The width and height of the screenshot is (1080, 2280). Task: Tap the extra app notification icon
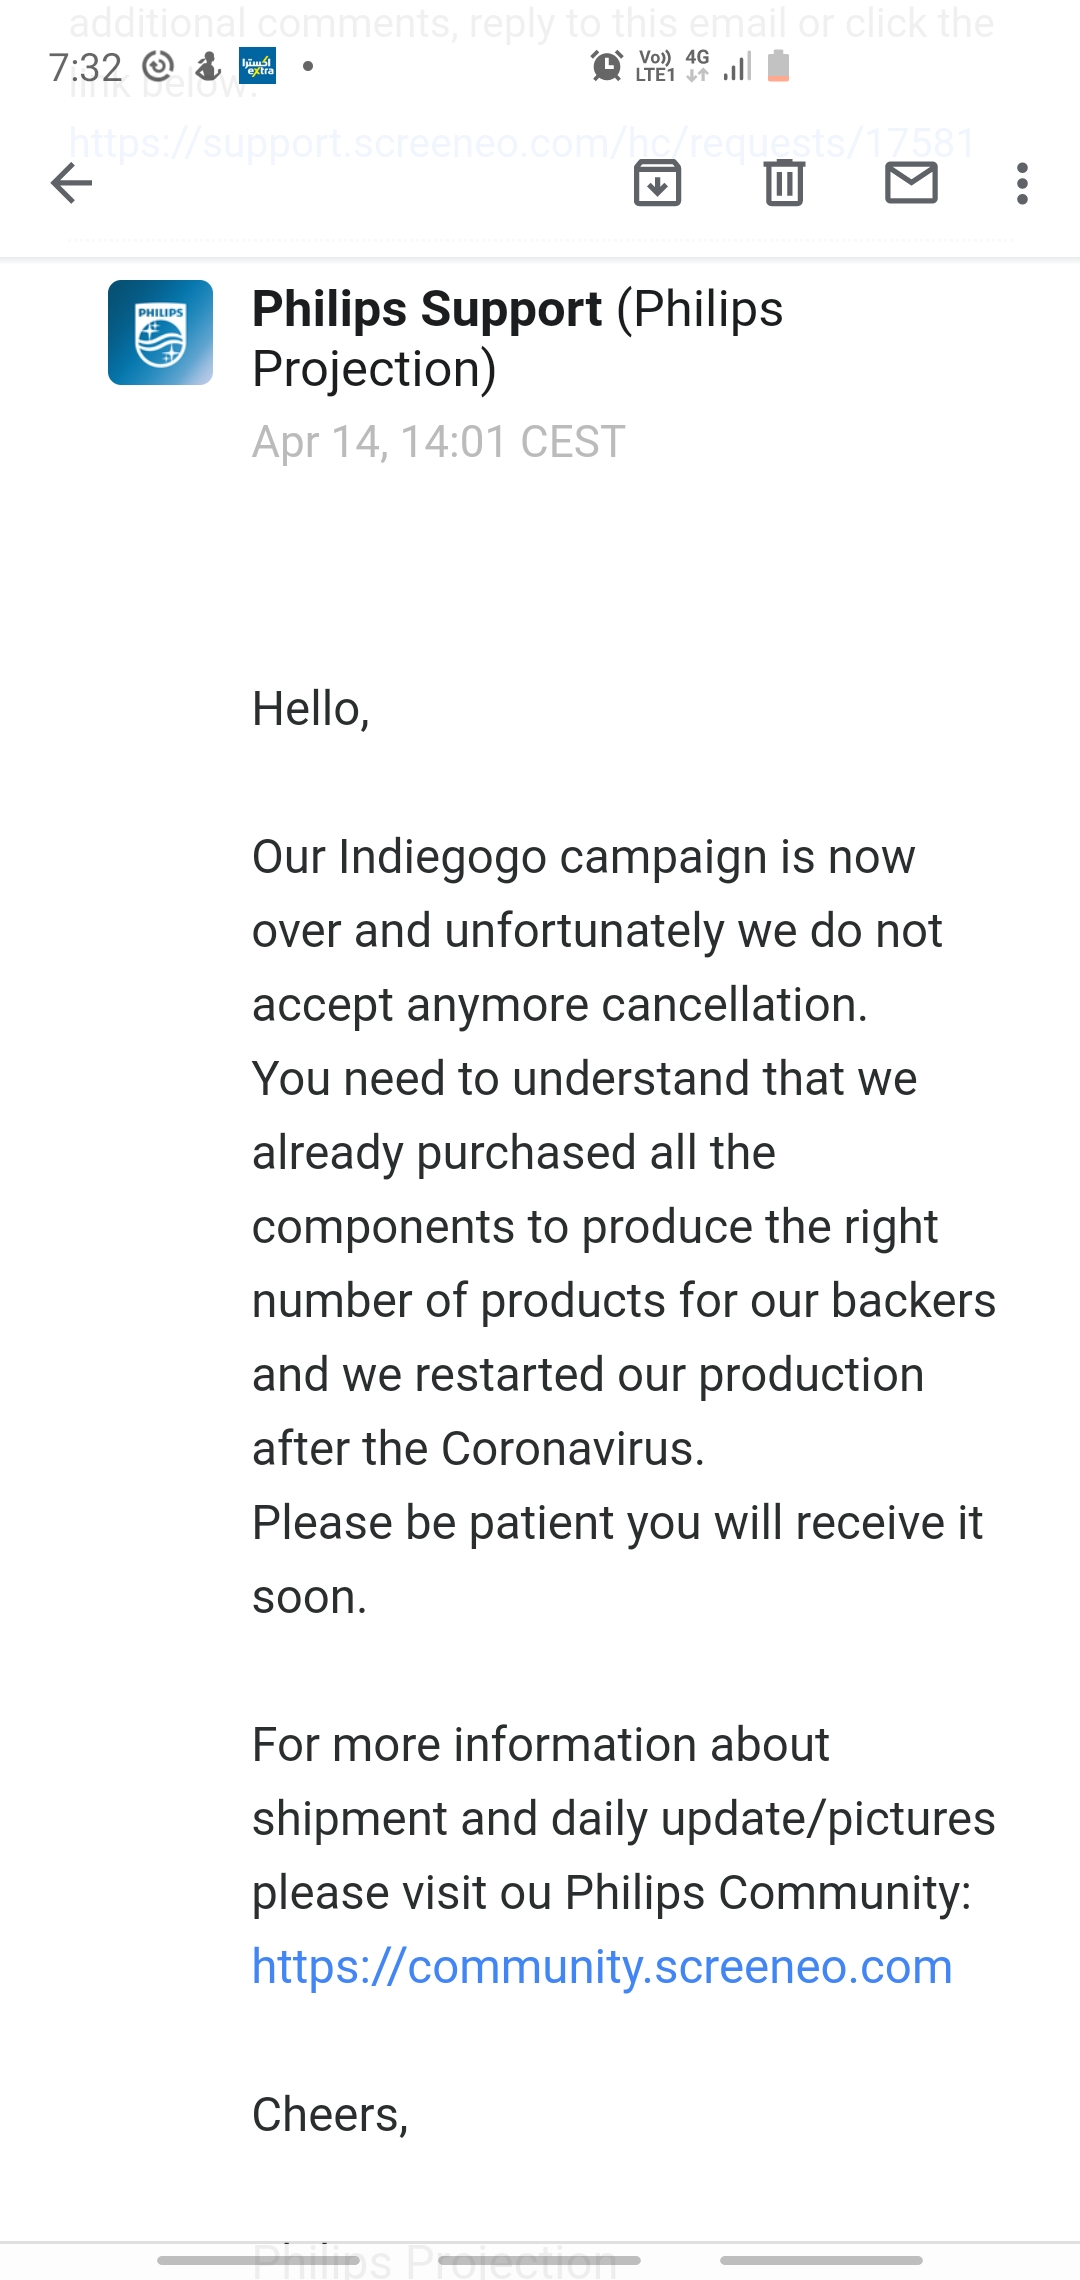(258, 66)
